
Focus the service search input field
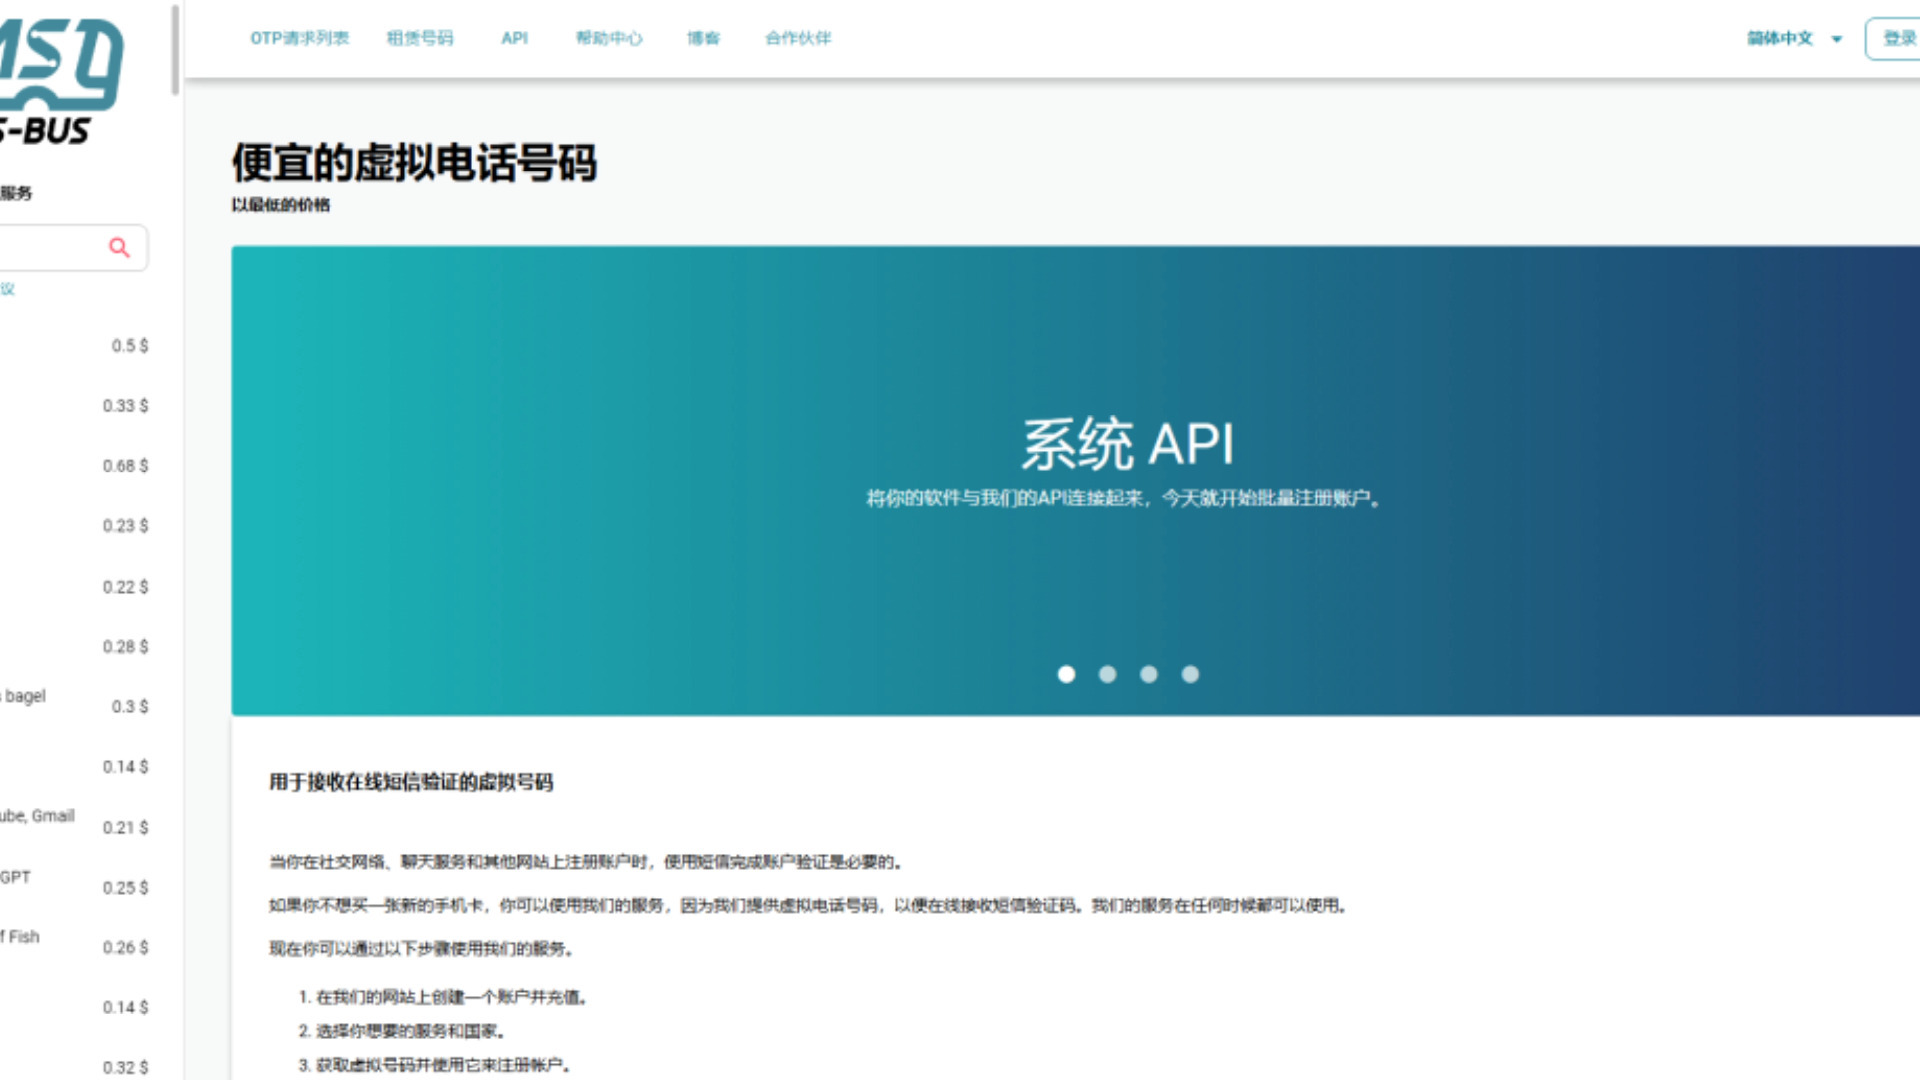point(72,247)
